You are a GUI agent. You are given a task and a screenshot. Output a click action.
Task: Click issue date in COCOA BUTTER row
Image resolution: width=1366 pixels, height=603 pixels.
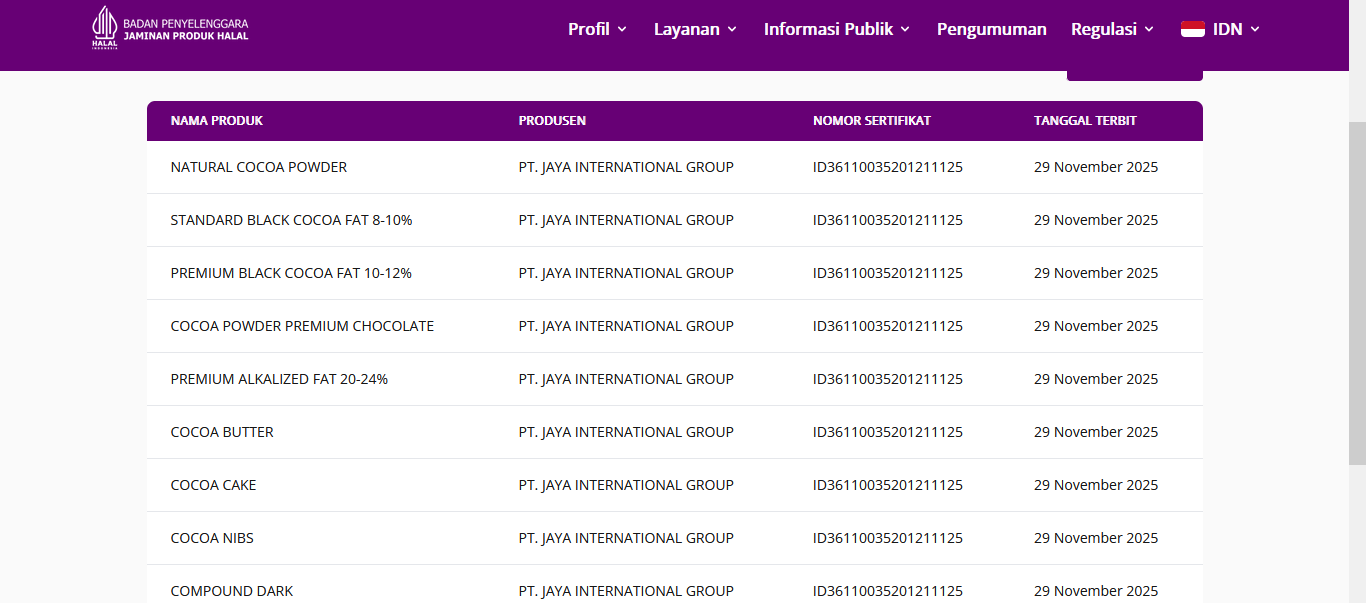pos(1096,432)
